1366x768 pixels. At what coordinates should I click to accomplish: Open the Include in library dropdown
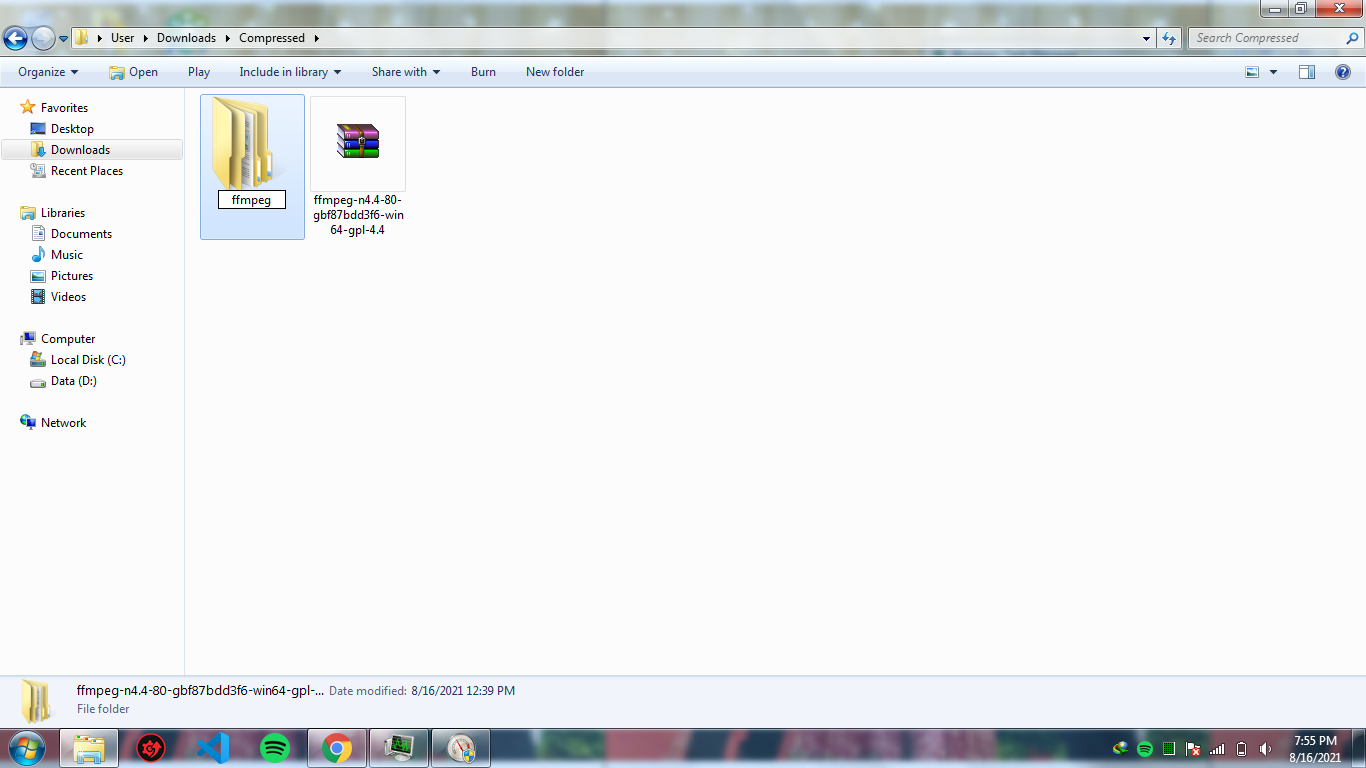(290, 72)
